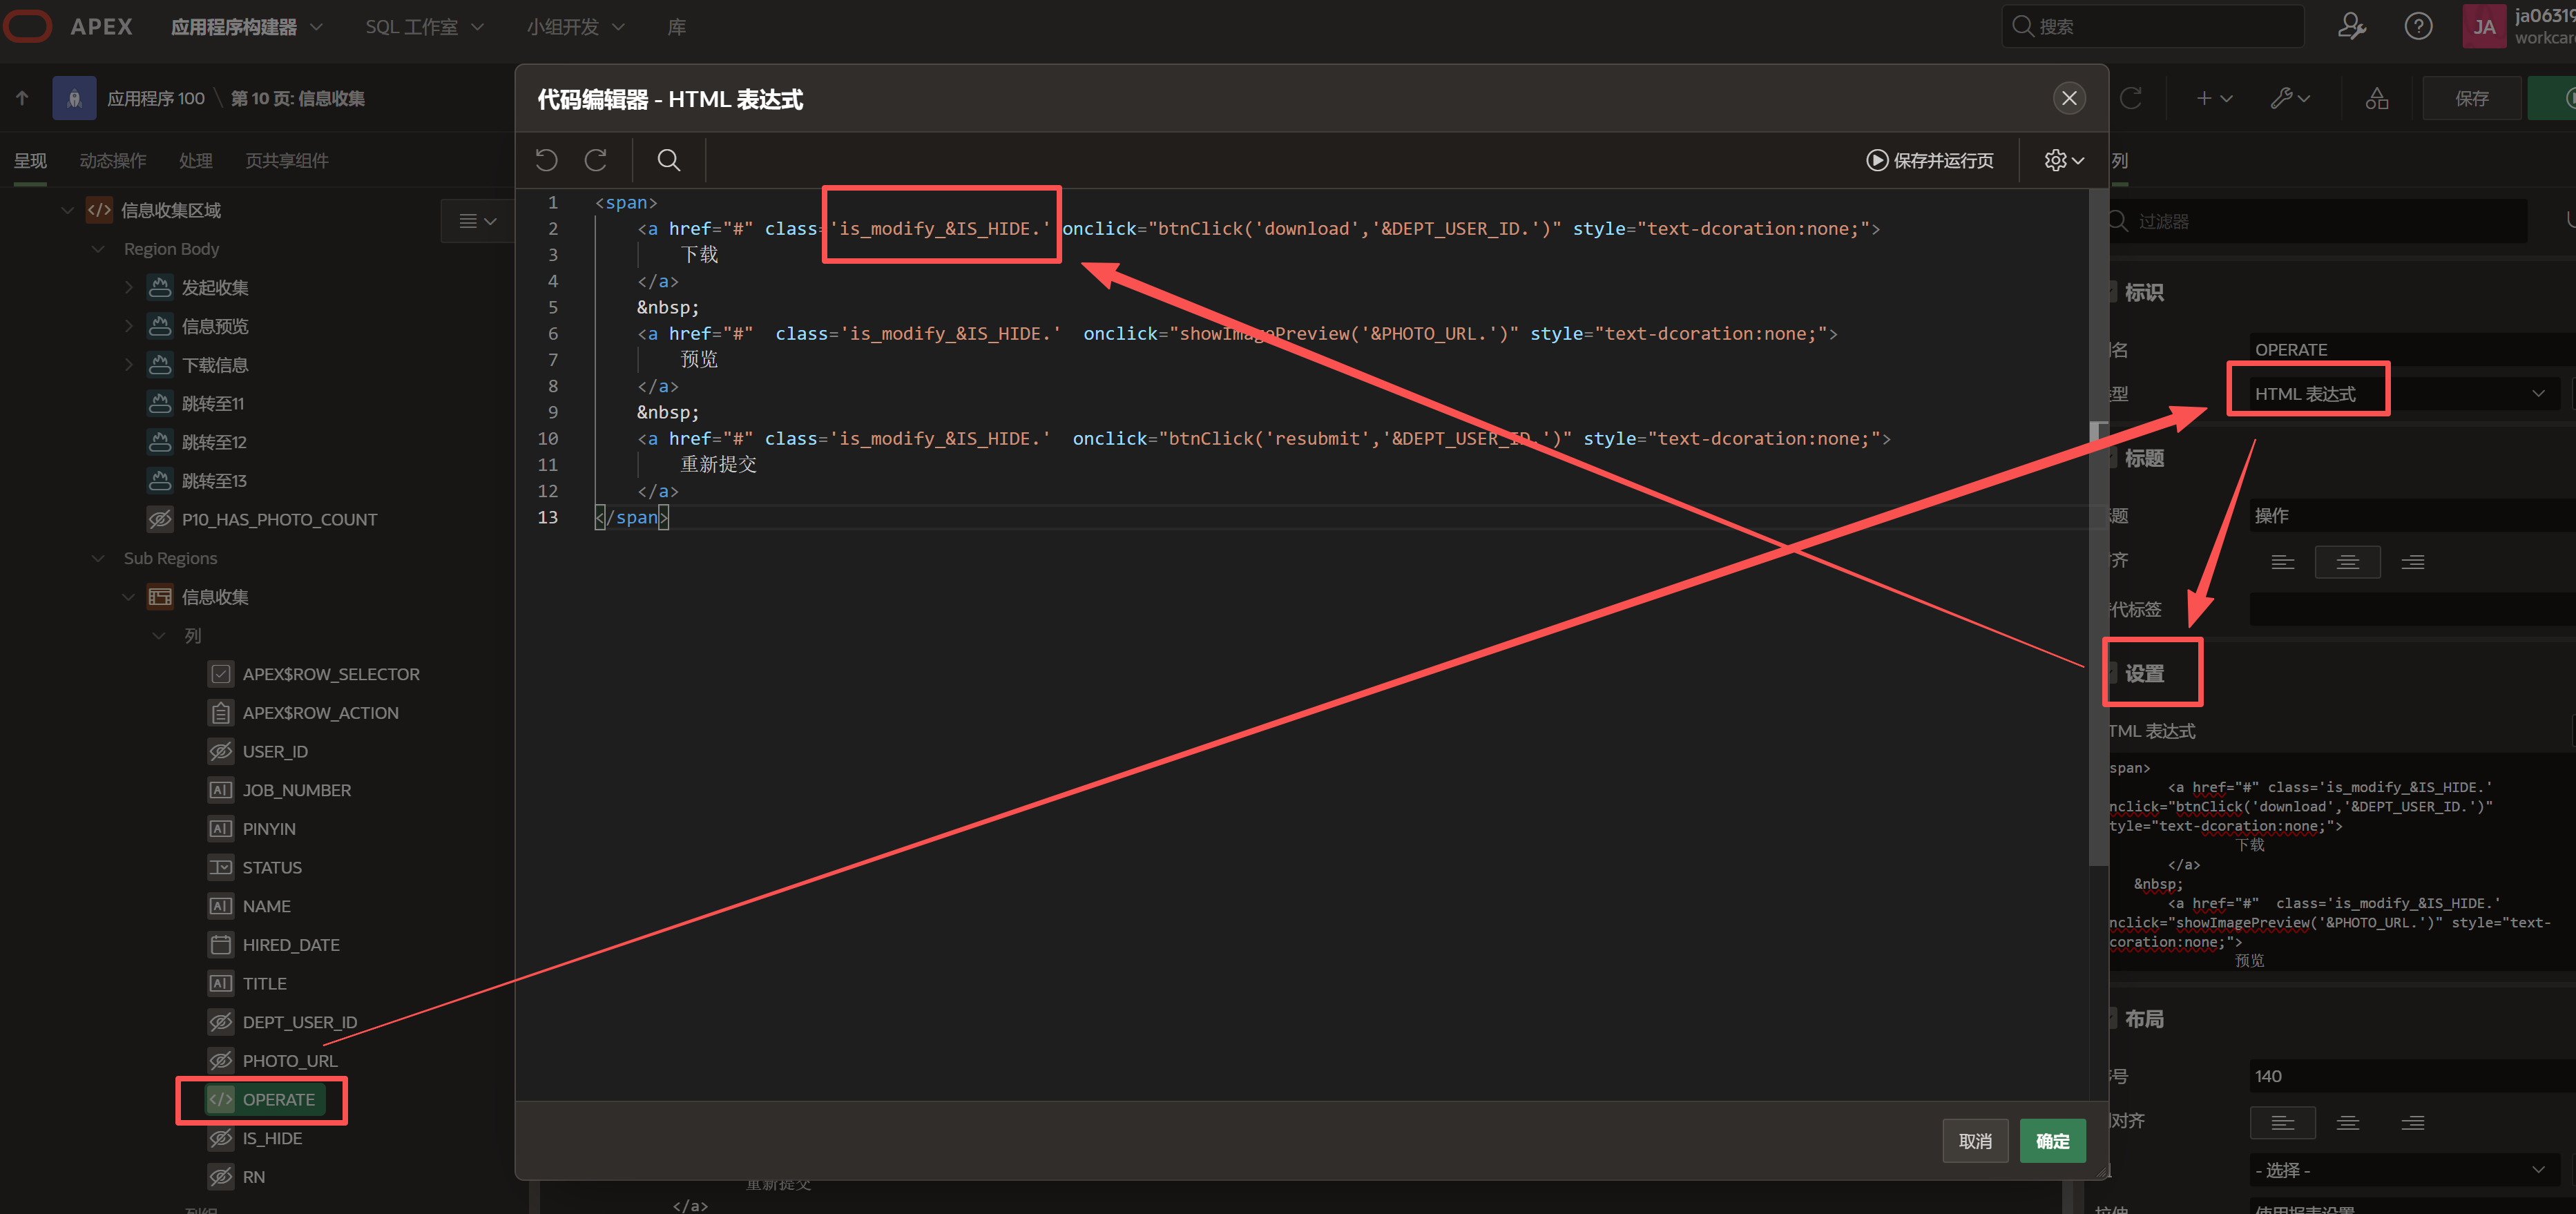The image size is (2576, 1214).
Task: Open the shared components shapes icon
Action: coord(2377,98)
